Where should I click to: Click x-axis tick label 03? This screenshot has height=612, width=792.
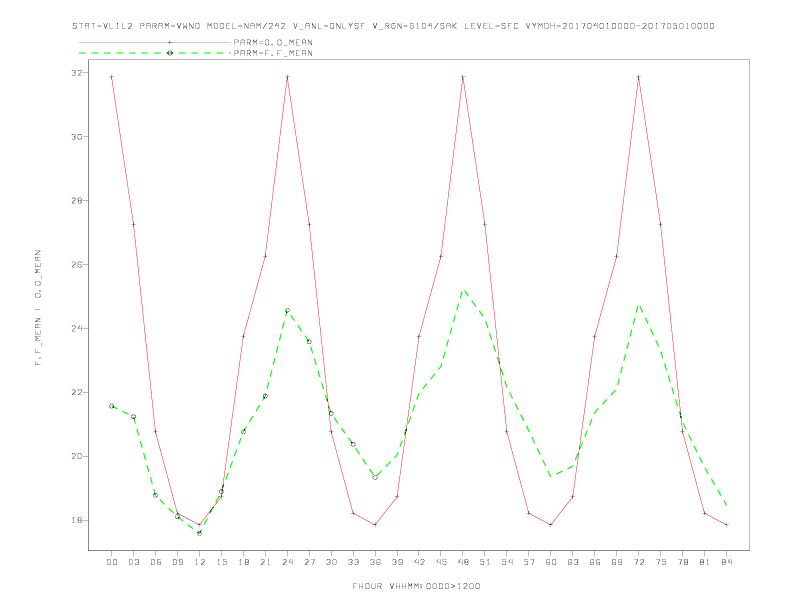[x=133, y=562]
